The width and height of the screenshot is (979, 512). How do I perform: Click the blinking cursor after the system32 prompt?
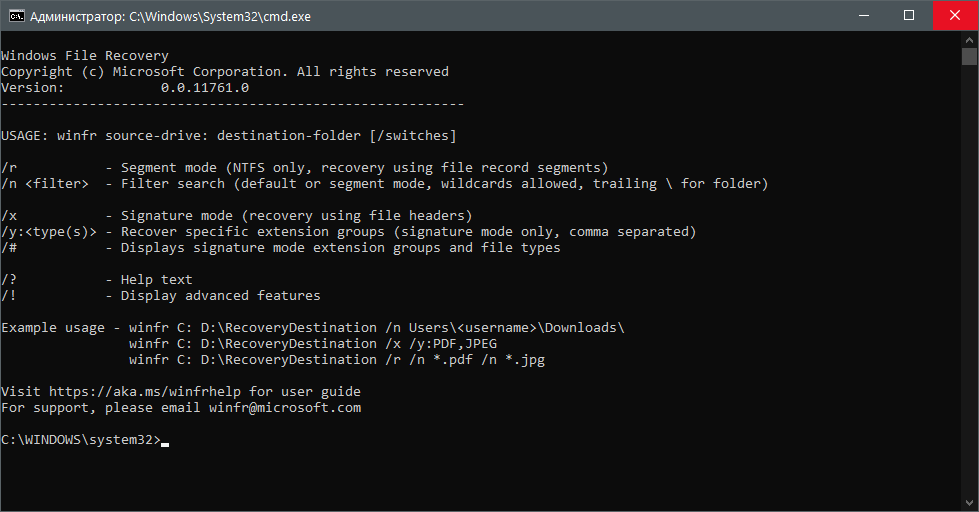165,441
